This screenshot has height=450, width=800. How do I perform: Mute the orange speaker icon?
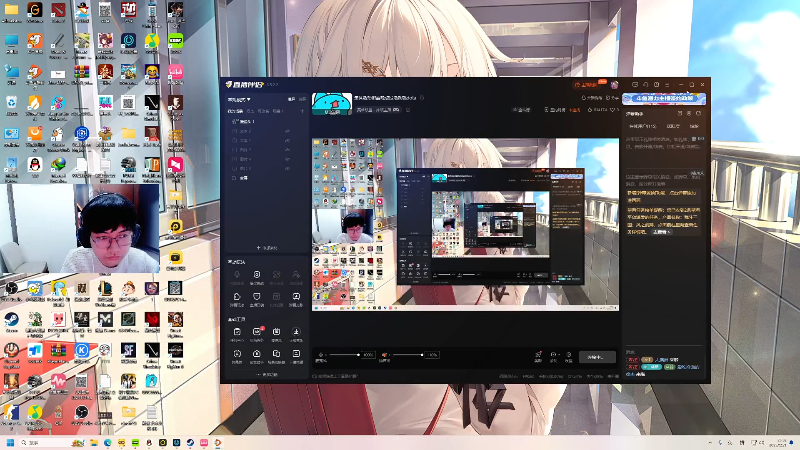[x=384, y=355]
